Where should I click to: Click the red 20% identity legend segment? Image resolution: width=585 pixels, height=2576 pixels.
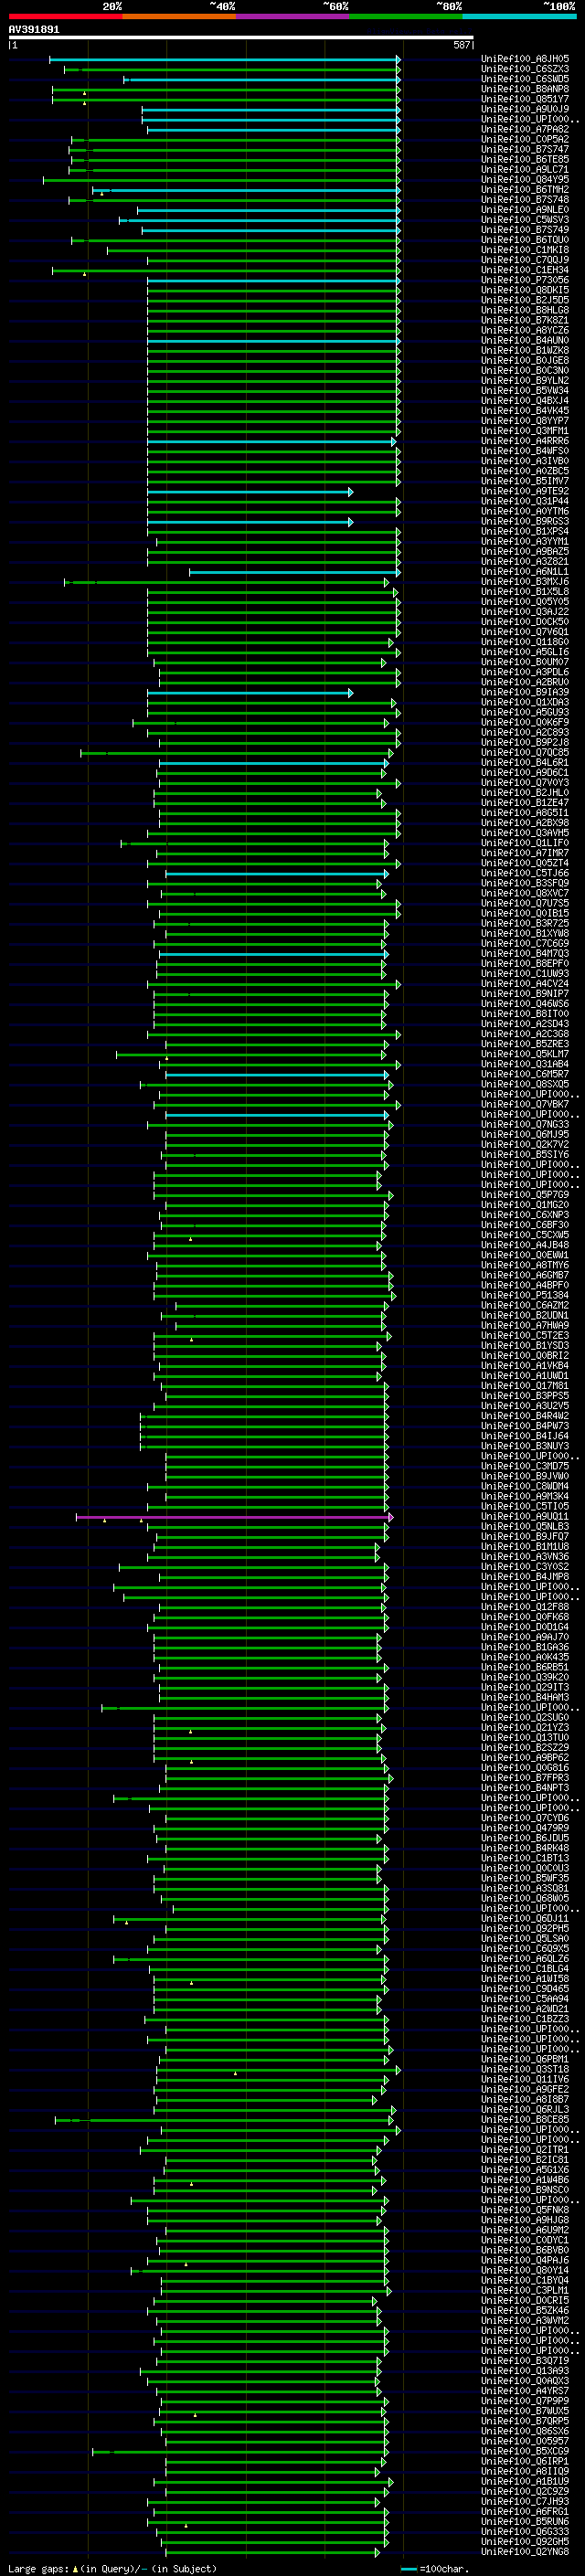65,16
